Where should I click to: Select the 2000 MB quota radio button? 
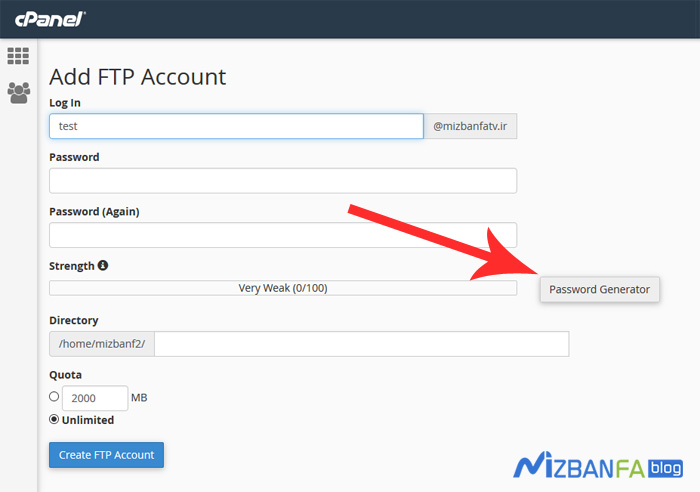[x=54, y=396]
